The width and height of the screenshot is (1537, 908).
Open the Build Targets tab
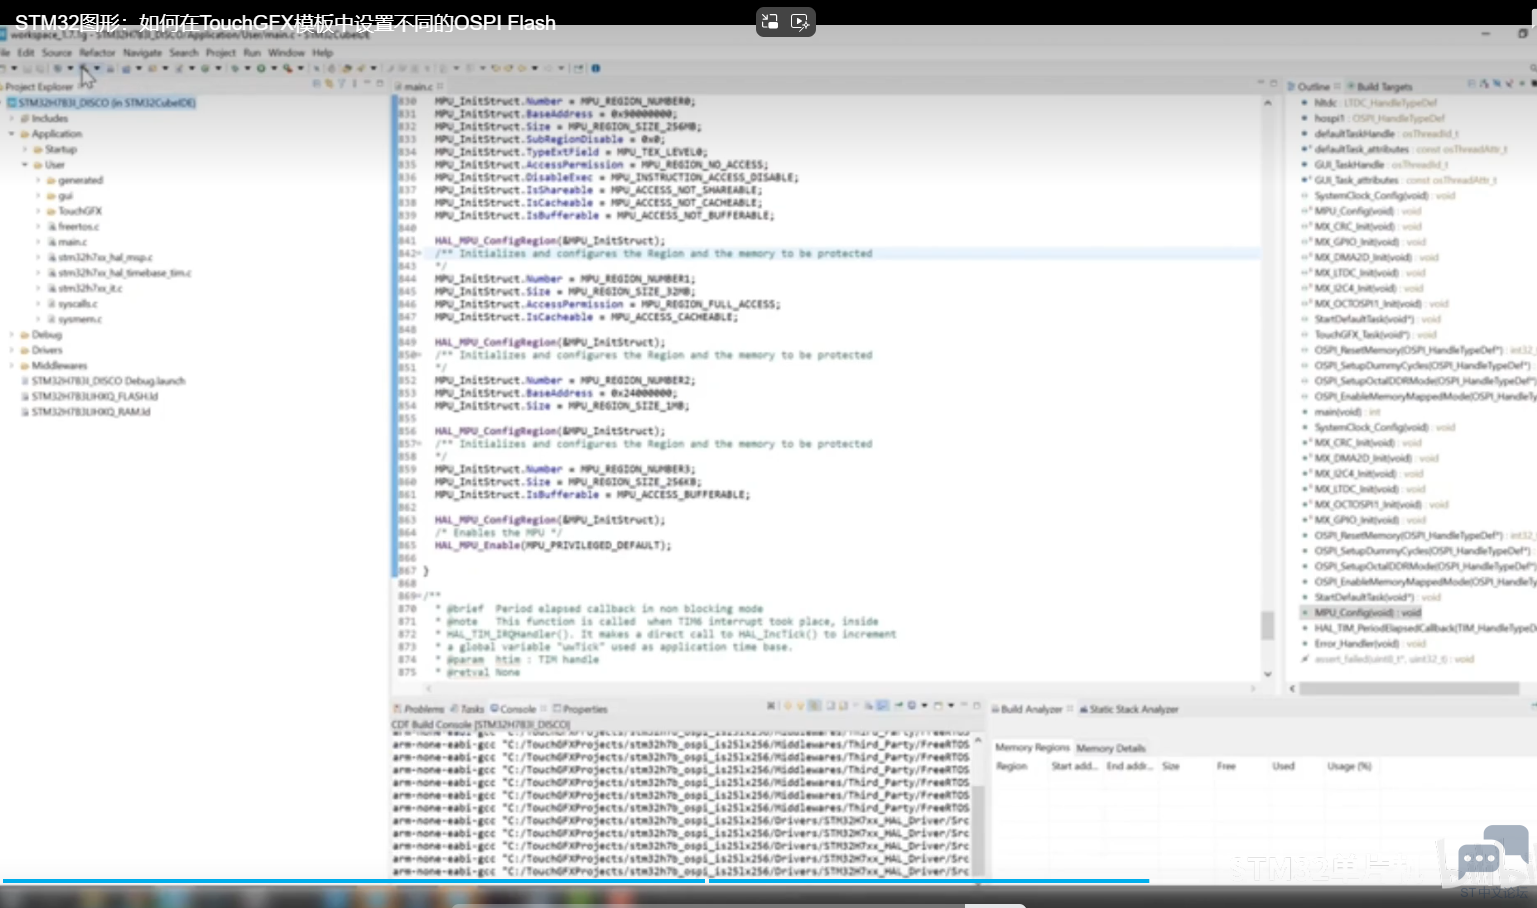(x=1379, y=86)
